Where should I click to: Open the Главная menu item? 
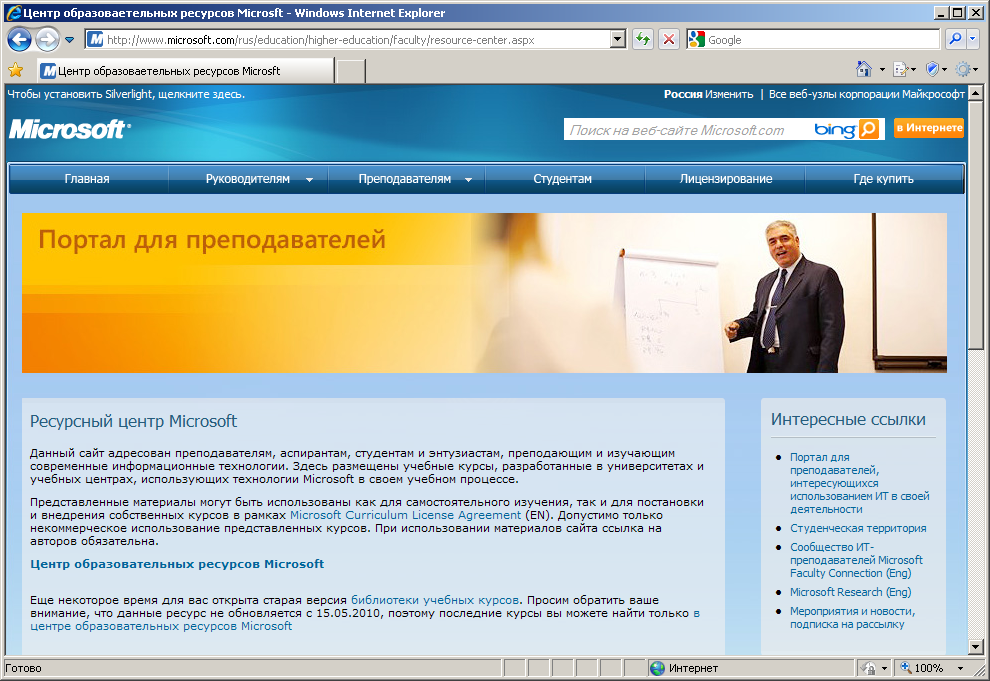click(87, 179)
